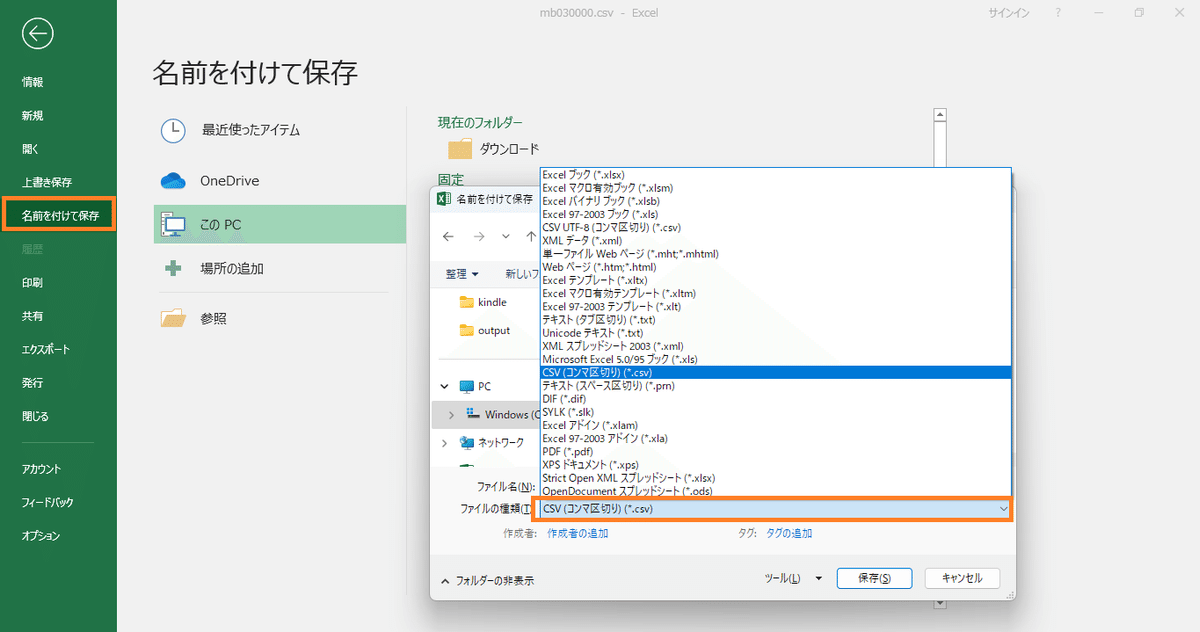Click the help question mark in title bar

tap(1058, 12)
